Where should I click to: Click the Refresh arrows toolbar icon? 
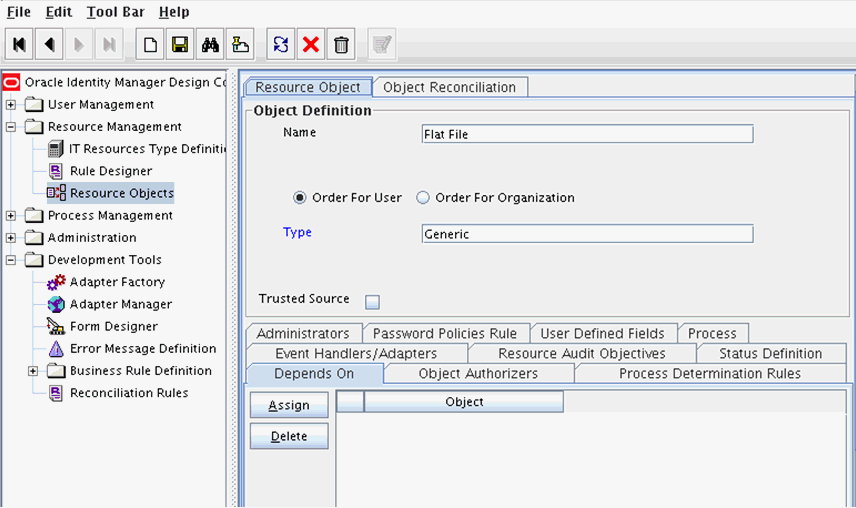281,45
